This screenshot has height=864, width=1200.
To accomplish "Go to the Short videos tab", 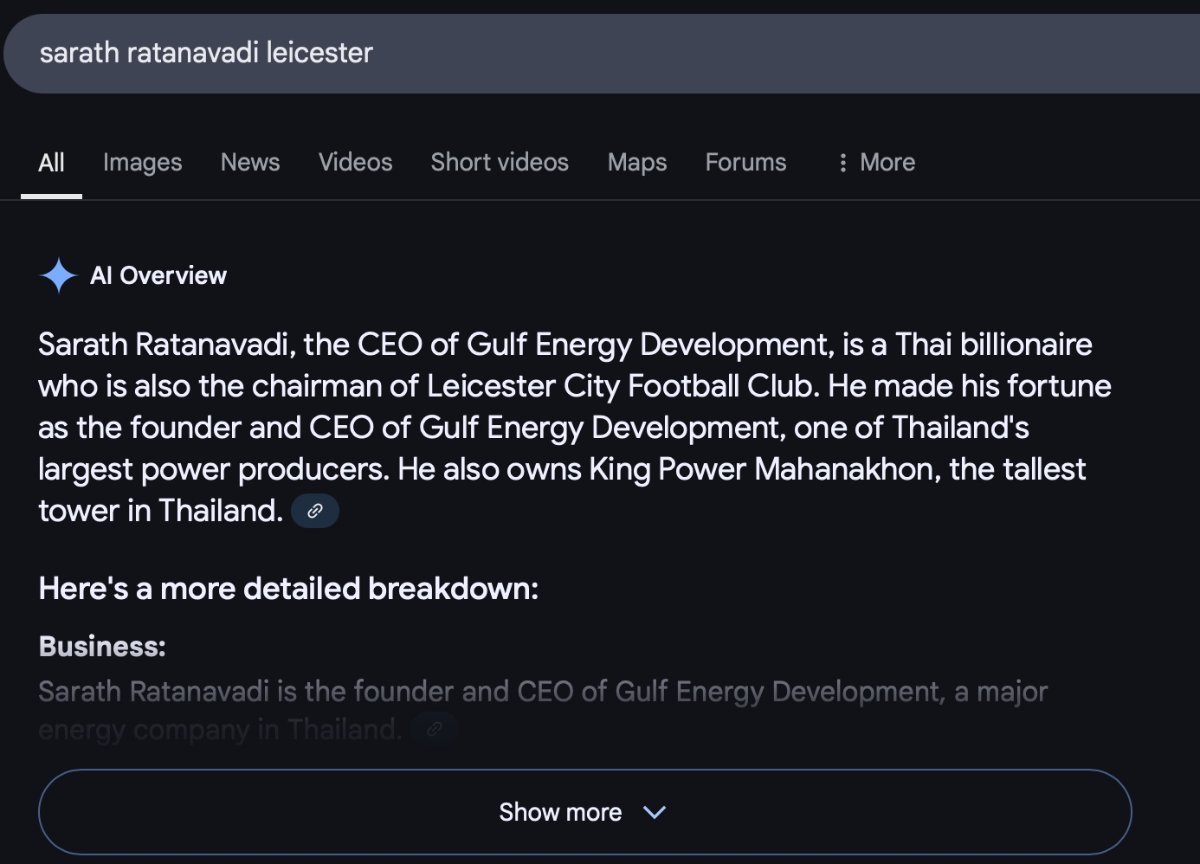I will click(499, 162).
